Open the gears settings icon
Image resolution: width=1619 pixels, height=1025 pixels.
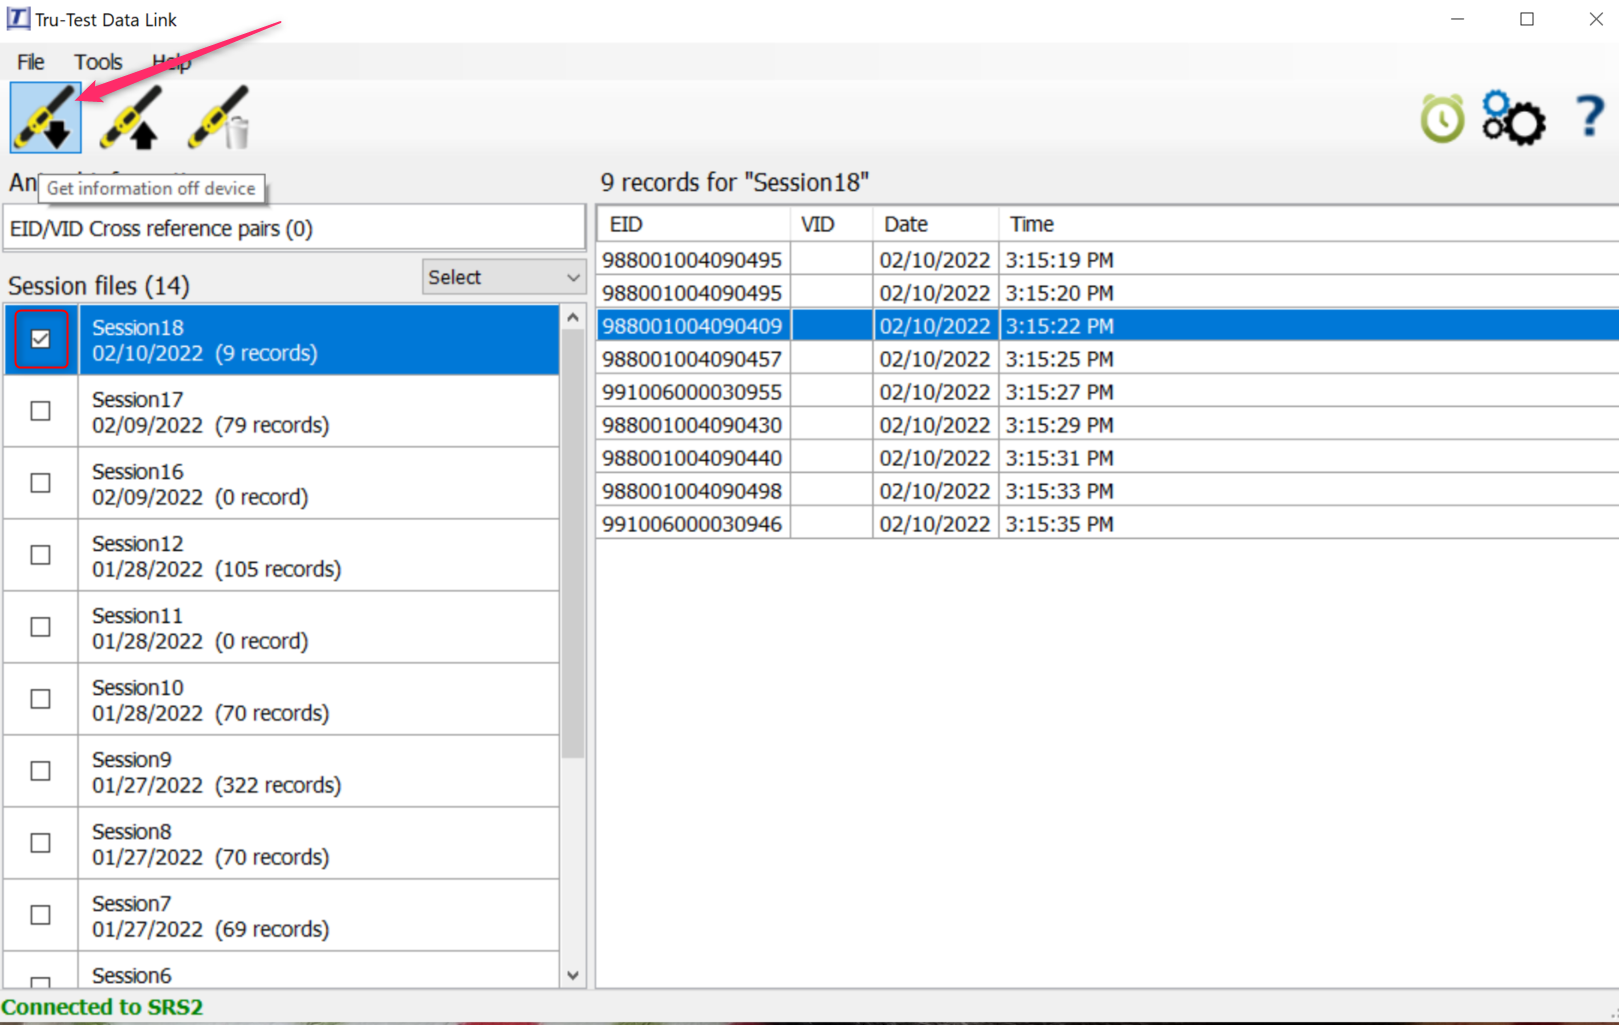[1513, 118]
